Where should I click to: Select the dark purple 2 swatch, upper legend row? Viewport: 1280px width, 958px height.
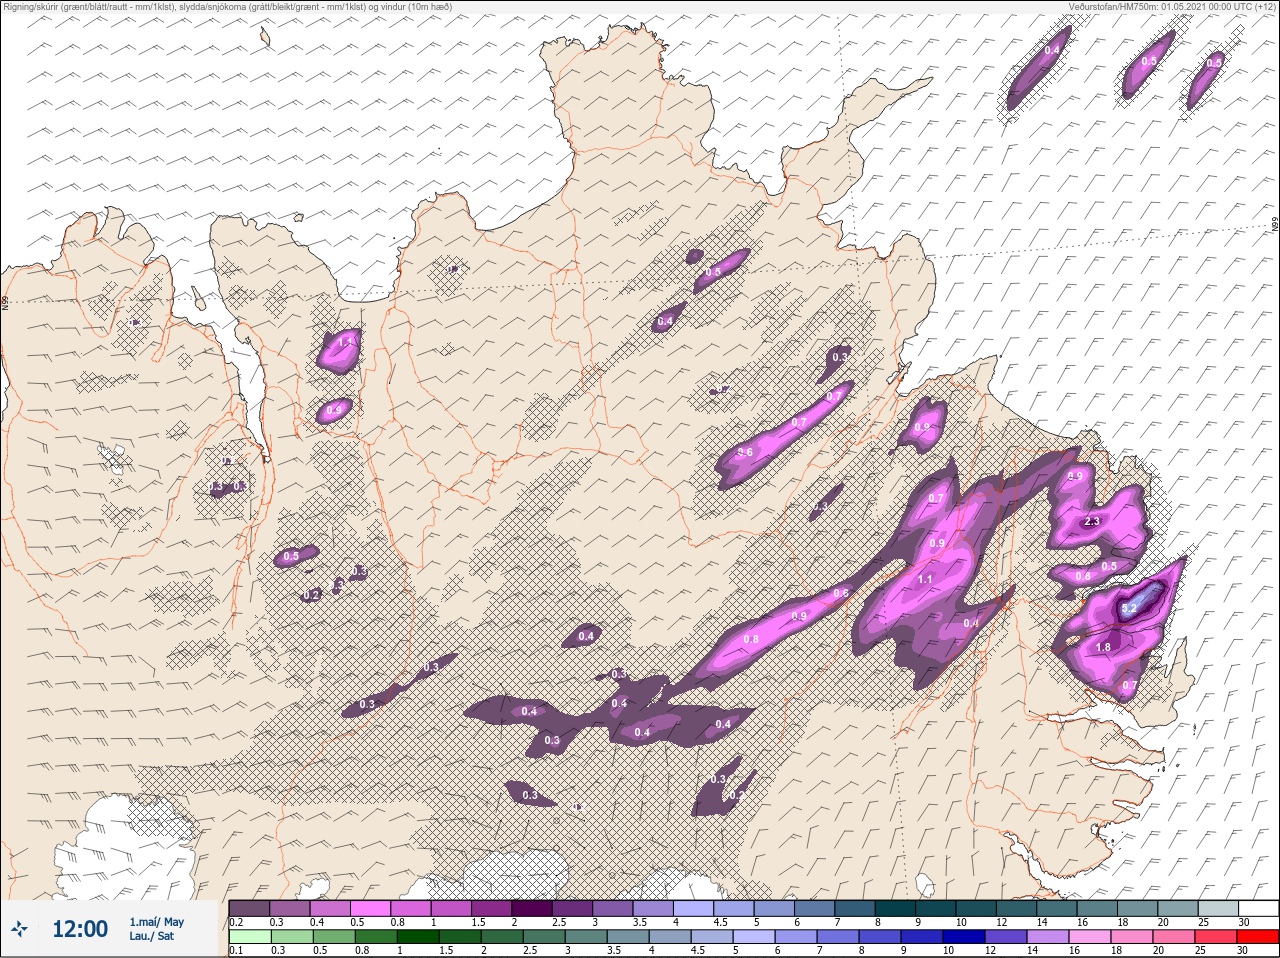[x=532, y=908]
